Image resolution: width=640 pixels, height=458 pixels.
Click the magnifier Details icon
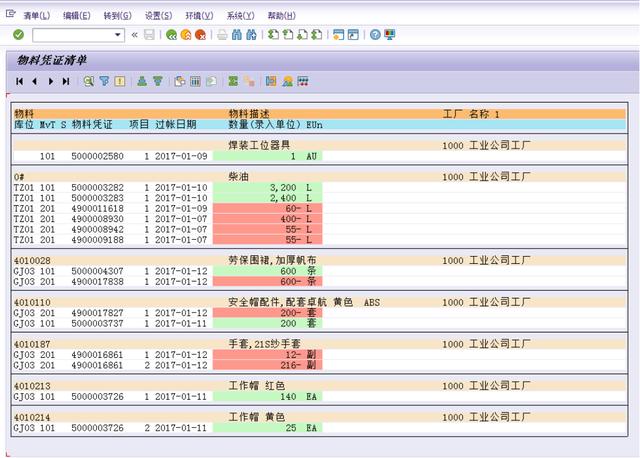(x=88, y=81)
